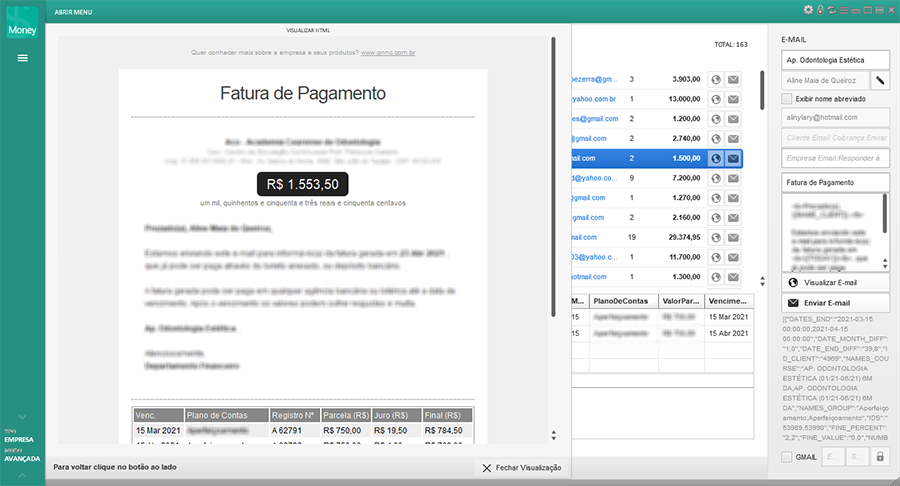Click the alinylary@hotmail.com email field
900x486 pixels.
[835, 117]
